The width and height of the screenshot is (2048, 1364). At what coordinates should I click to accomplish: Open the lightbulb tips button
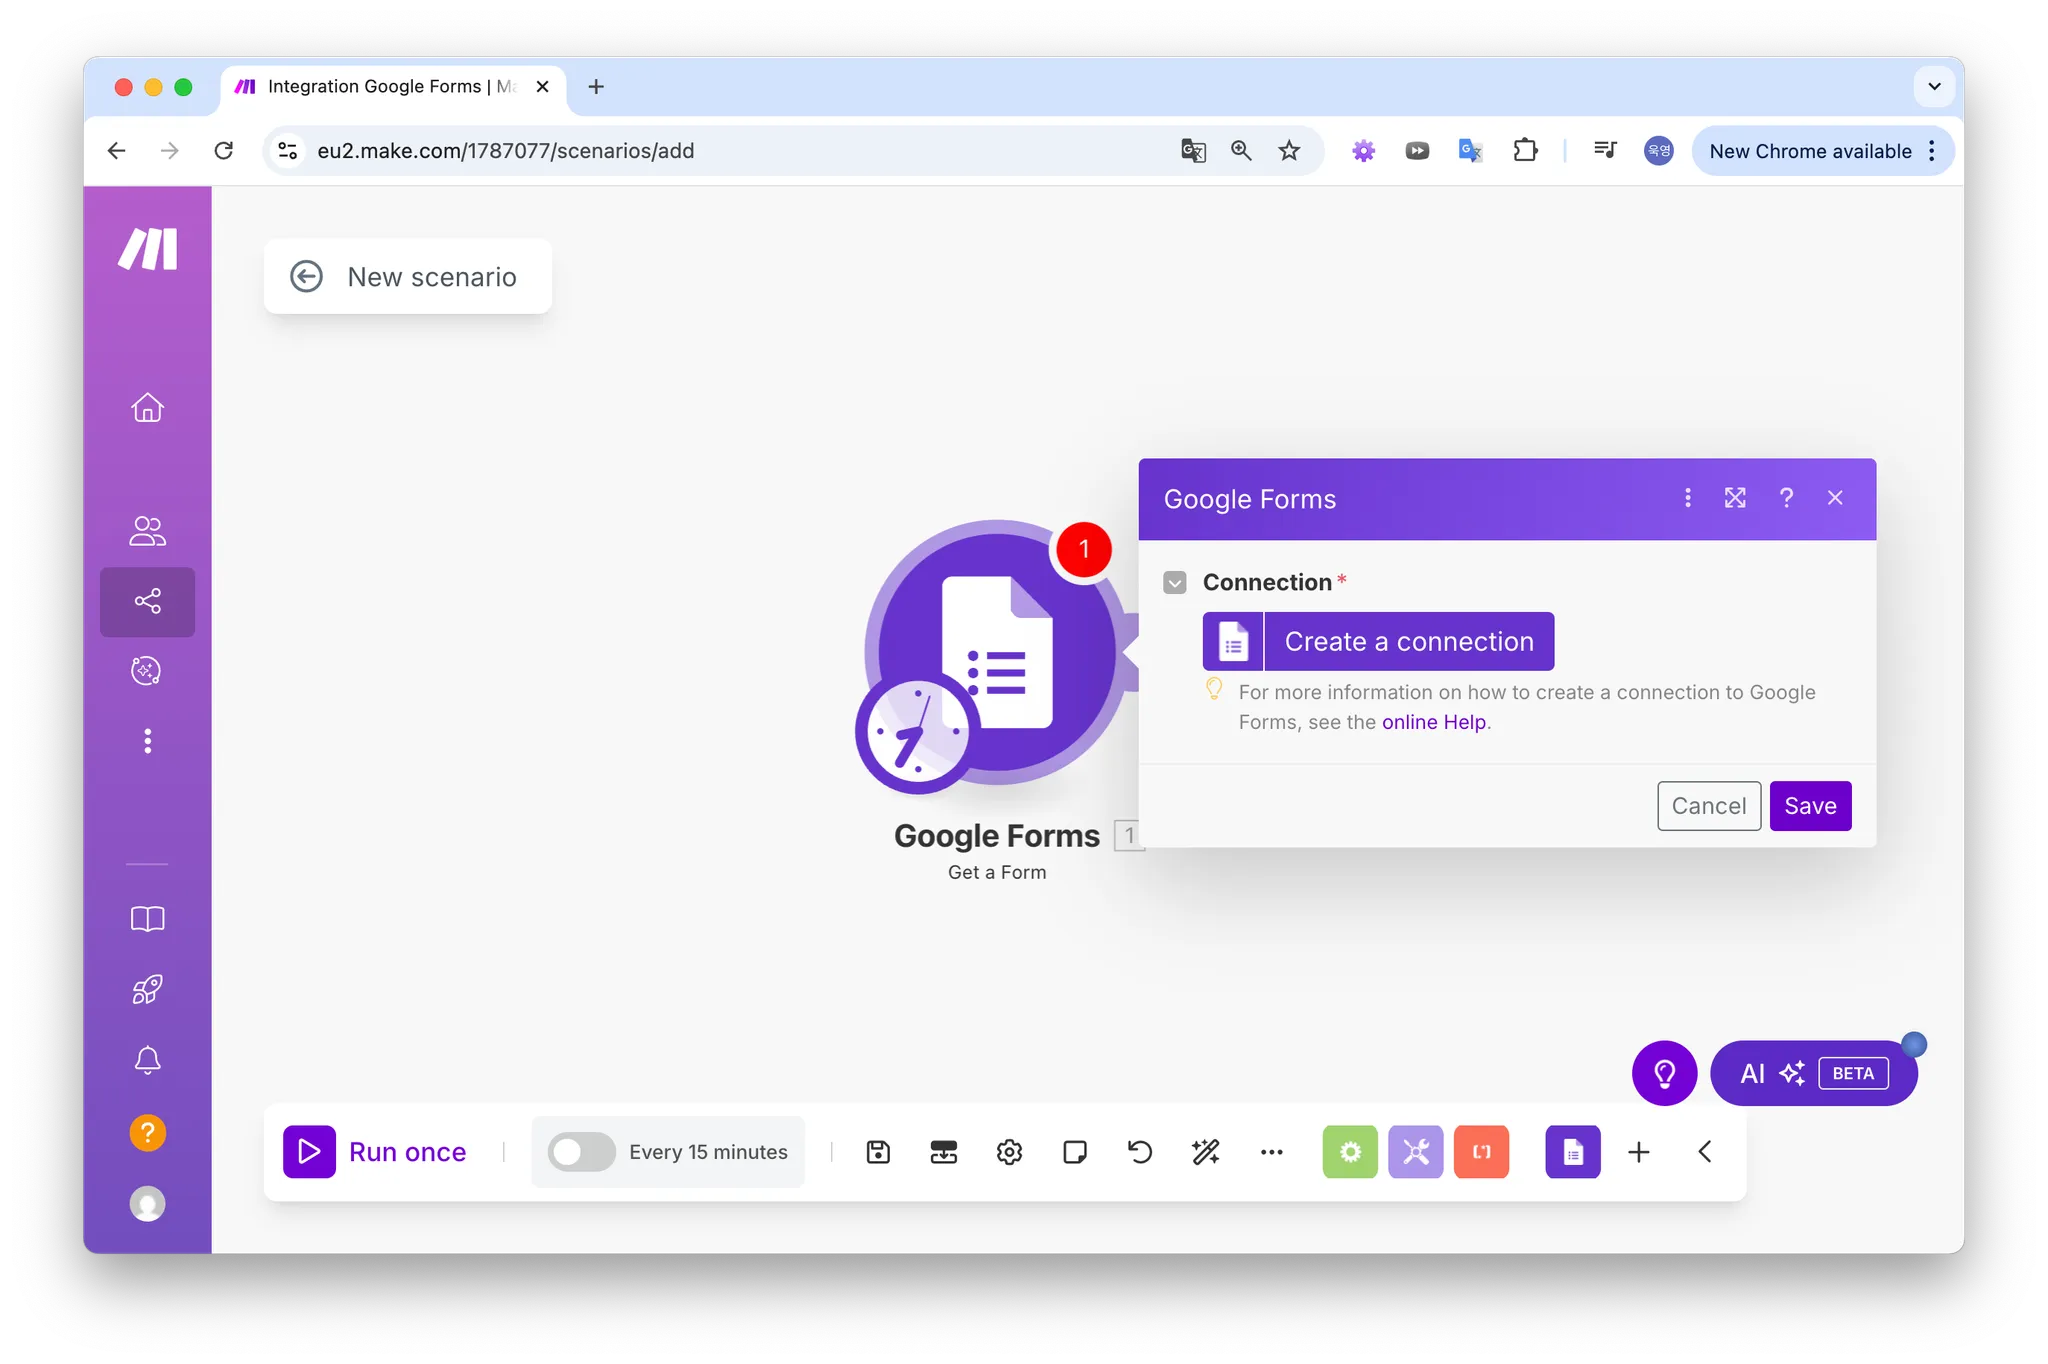1664,1073
